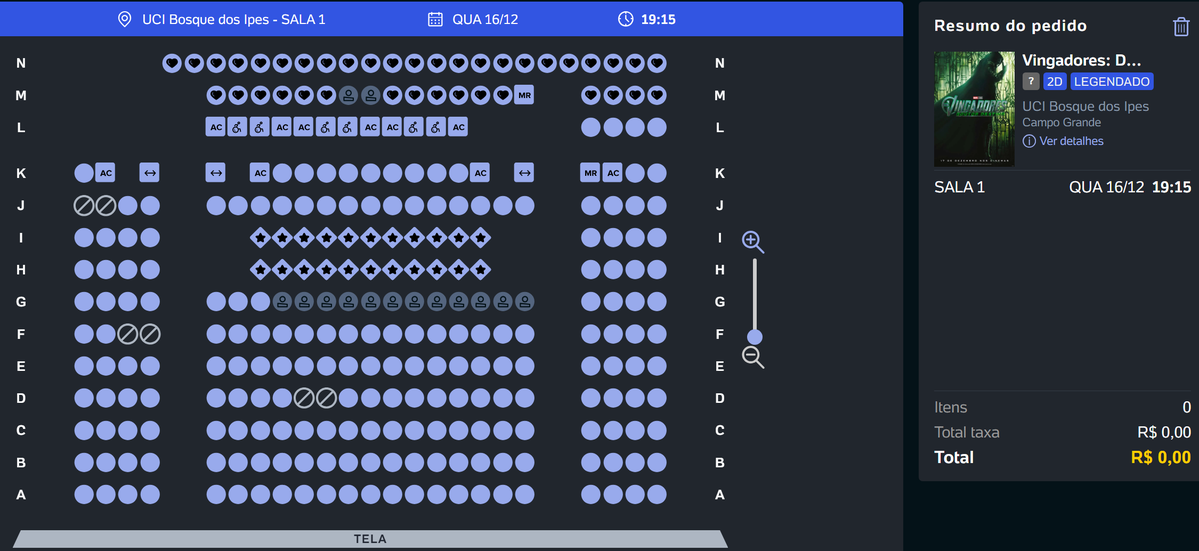The height and width of the screenshot is (551, 1199).
Task: Click the TELA screen bar
Action: point(370,539)
